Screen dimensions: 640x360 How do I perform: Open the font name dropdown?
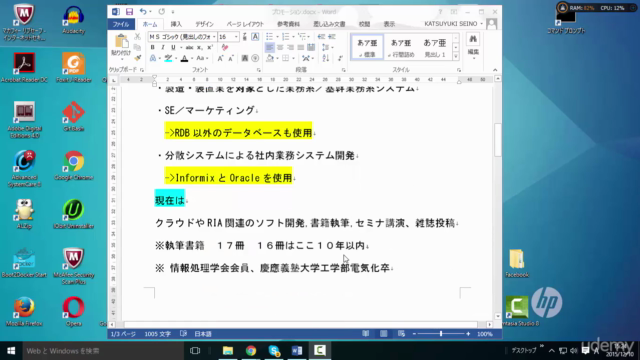182,37
